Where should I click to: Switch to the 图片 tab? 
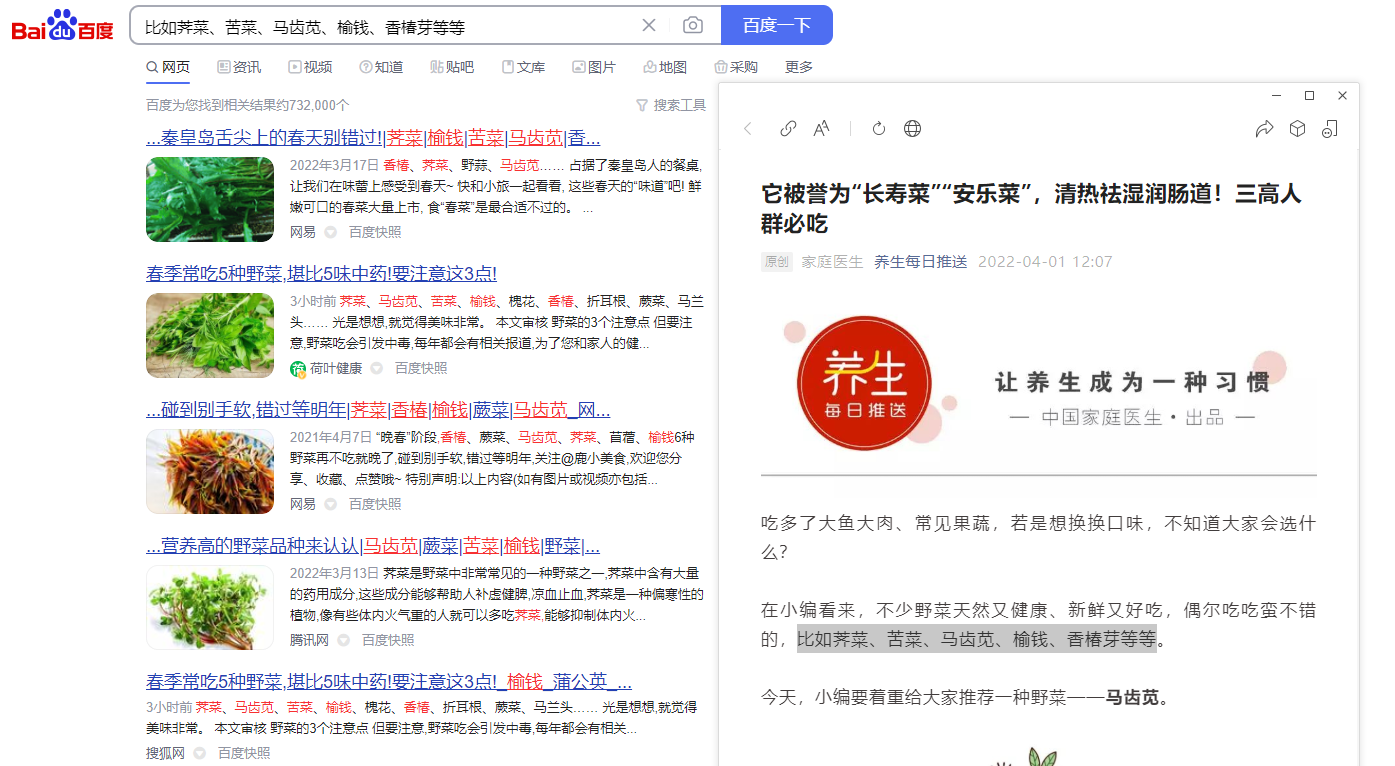point(594,67)
